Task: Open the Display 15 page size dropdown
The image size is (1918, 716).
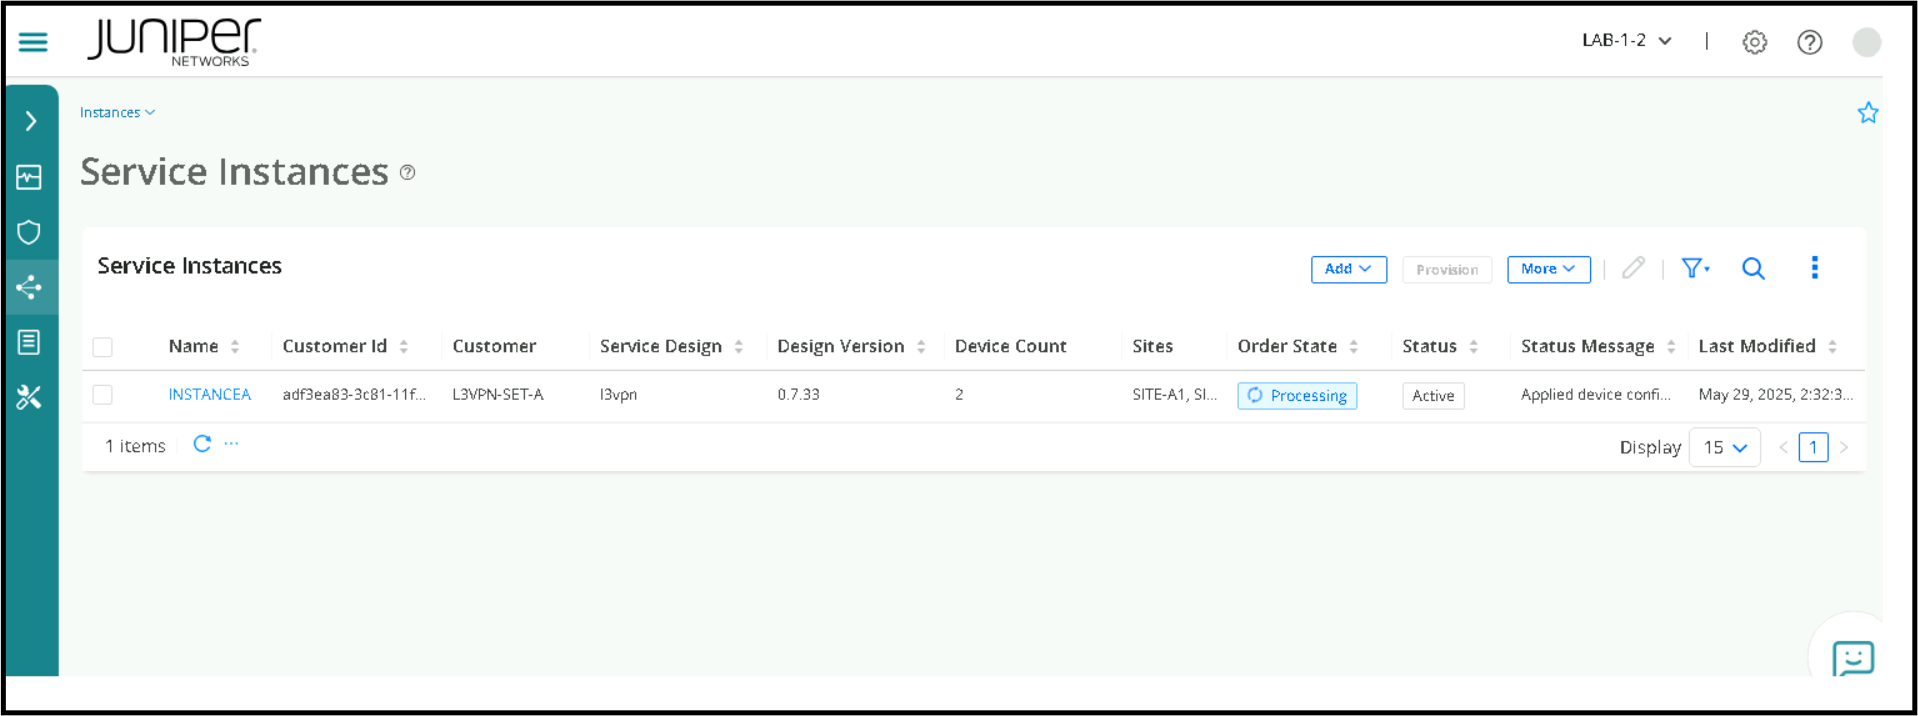Action: tap(1724, 447)
